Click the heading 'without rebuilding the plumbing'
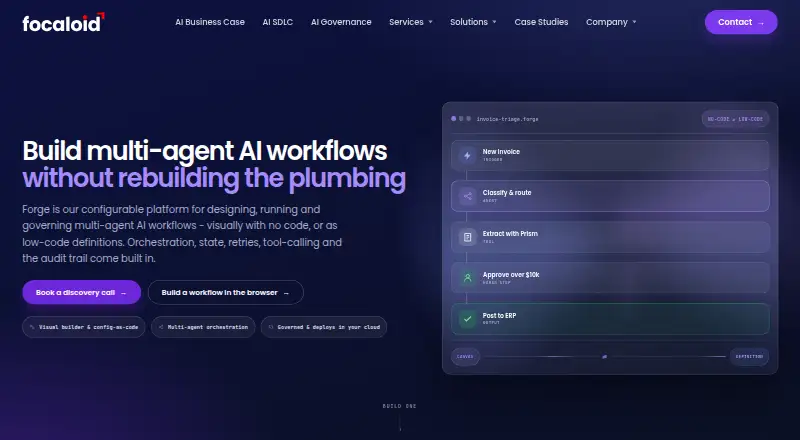The width and height of the screenshot is (800, 440). tap(214, 179)
